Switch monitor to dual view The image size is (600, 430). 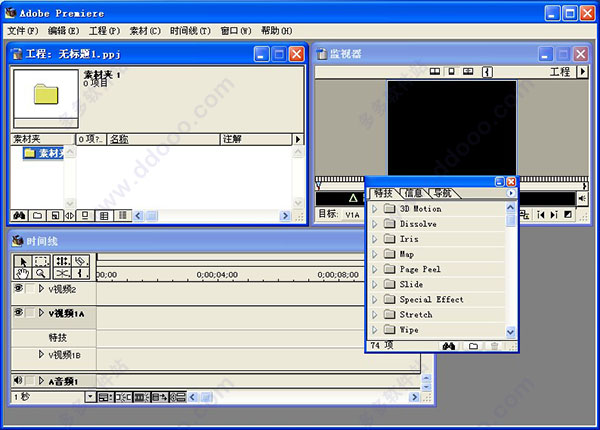pyautogui.click(x=435, y=72)
